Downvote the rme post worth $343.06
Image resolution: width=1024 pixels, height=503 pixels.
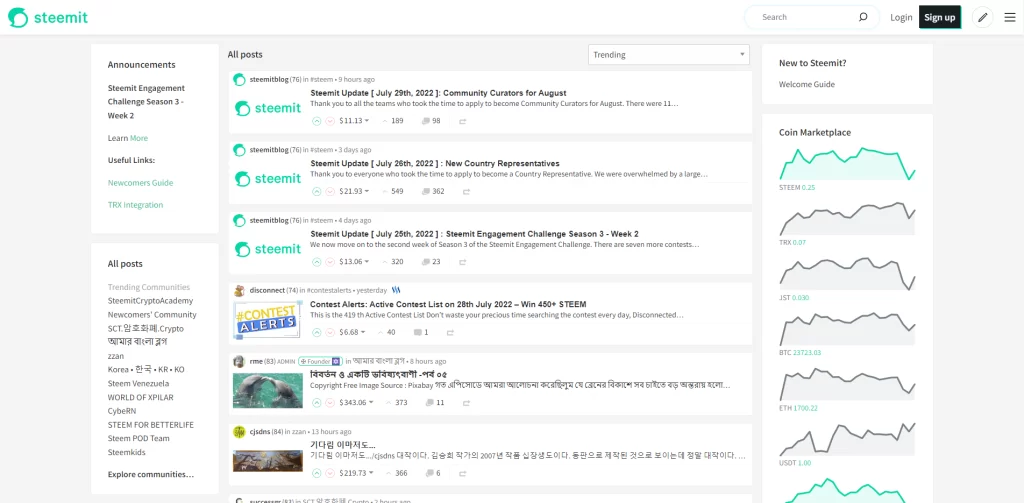[x=330, y=402]
